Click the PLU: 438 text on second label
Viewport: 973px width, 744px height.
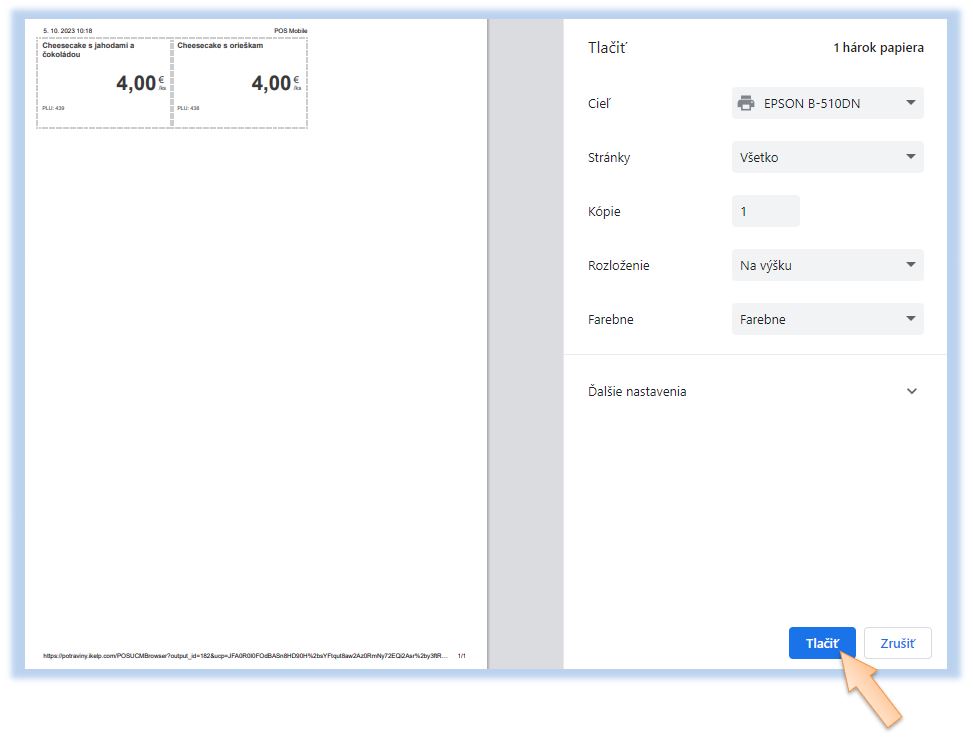pyautogui.click(x=188, y=108)
